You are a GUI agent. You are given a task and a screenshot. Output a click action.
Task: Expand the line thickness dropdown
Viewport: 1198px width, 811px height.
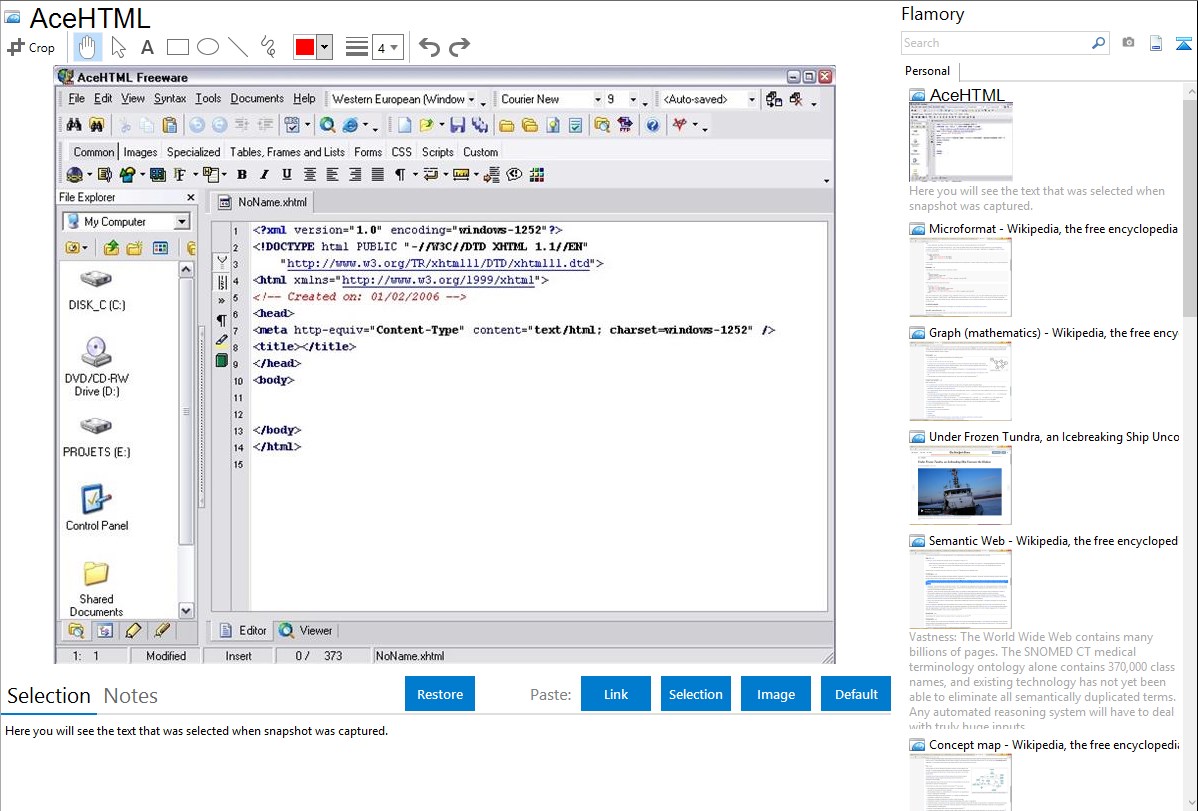coord(388,47)
